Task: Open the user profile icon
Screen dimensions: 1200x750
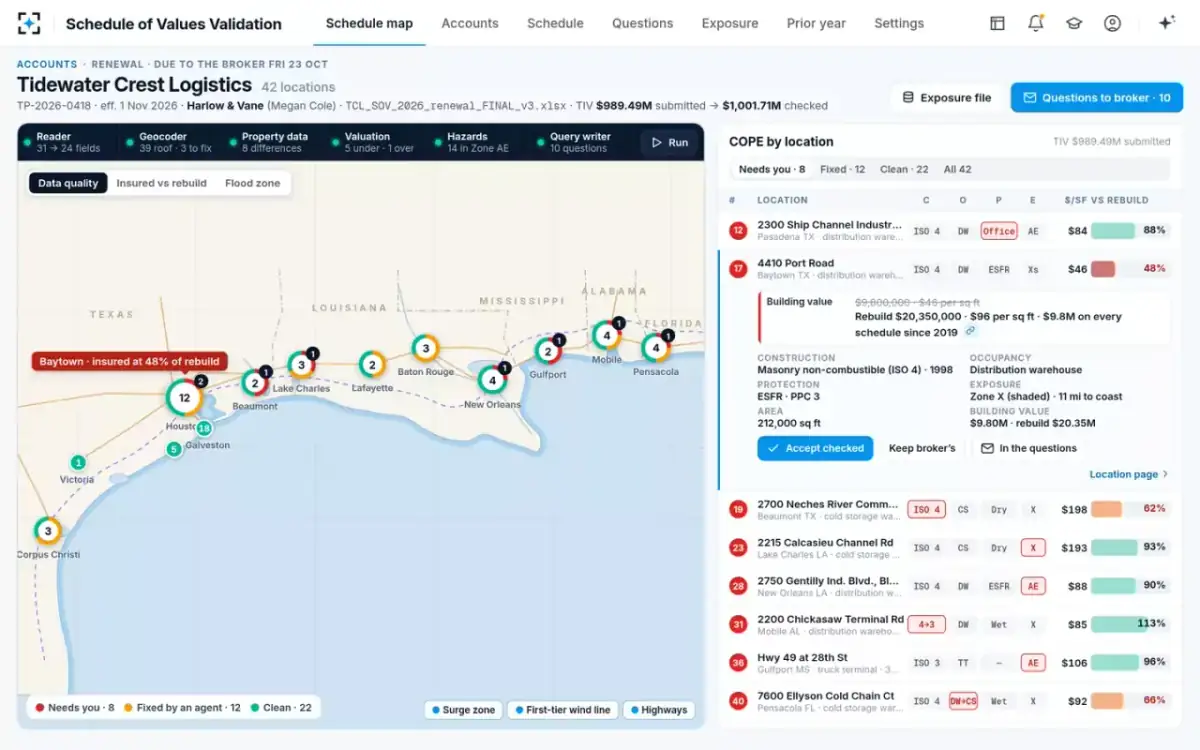Action: [1112, 23]
